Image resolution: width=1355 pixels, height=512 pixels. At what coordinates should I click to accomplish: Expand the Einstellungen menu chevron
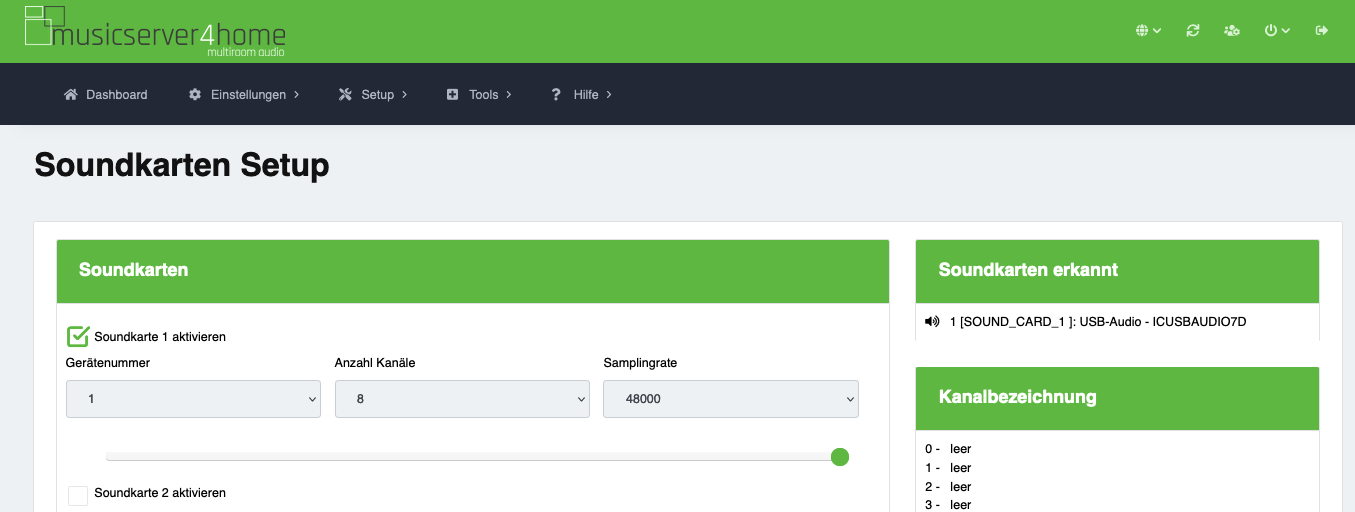[x=297, y=94]
